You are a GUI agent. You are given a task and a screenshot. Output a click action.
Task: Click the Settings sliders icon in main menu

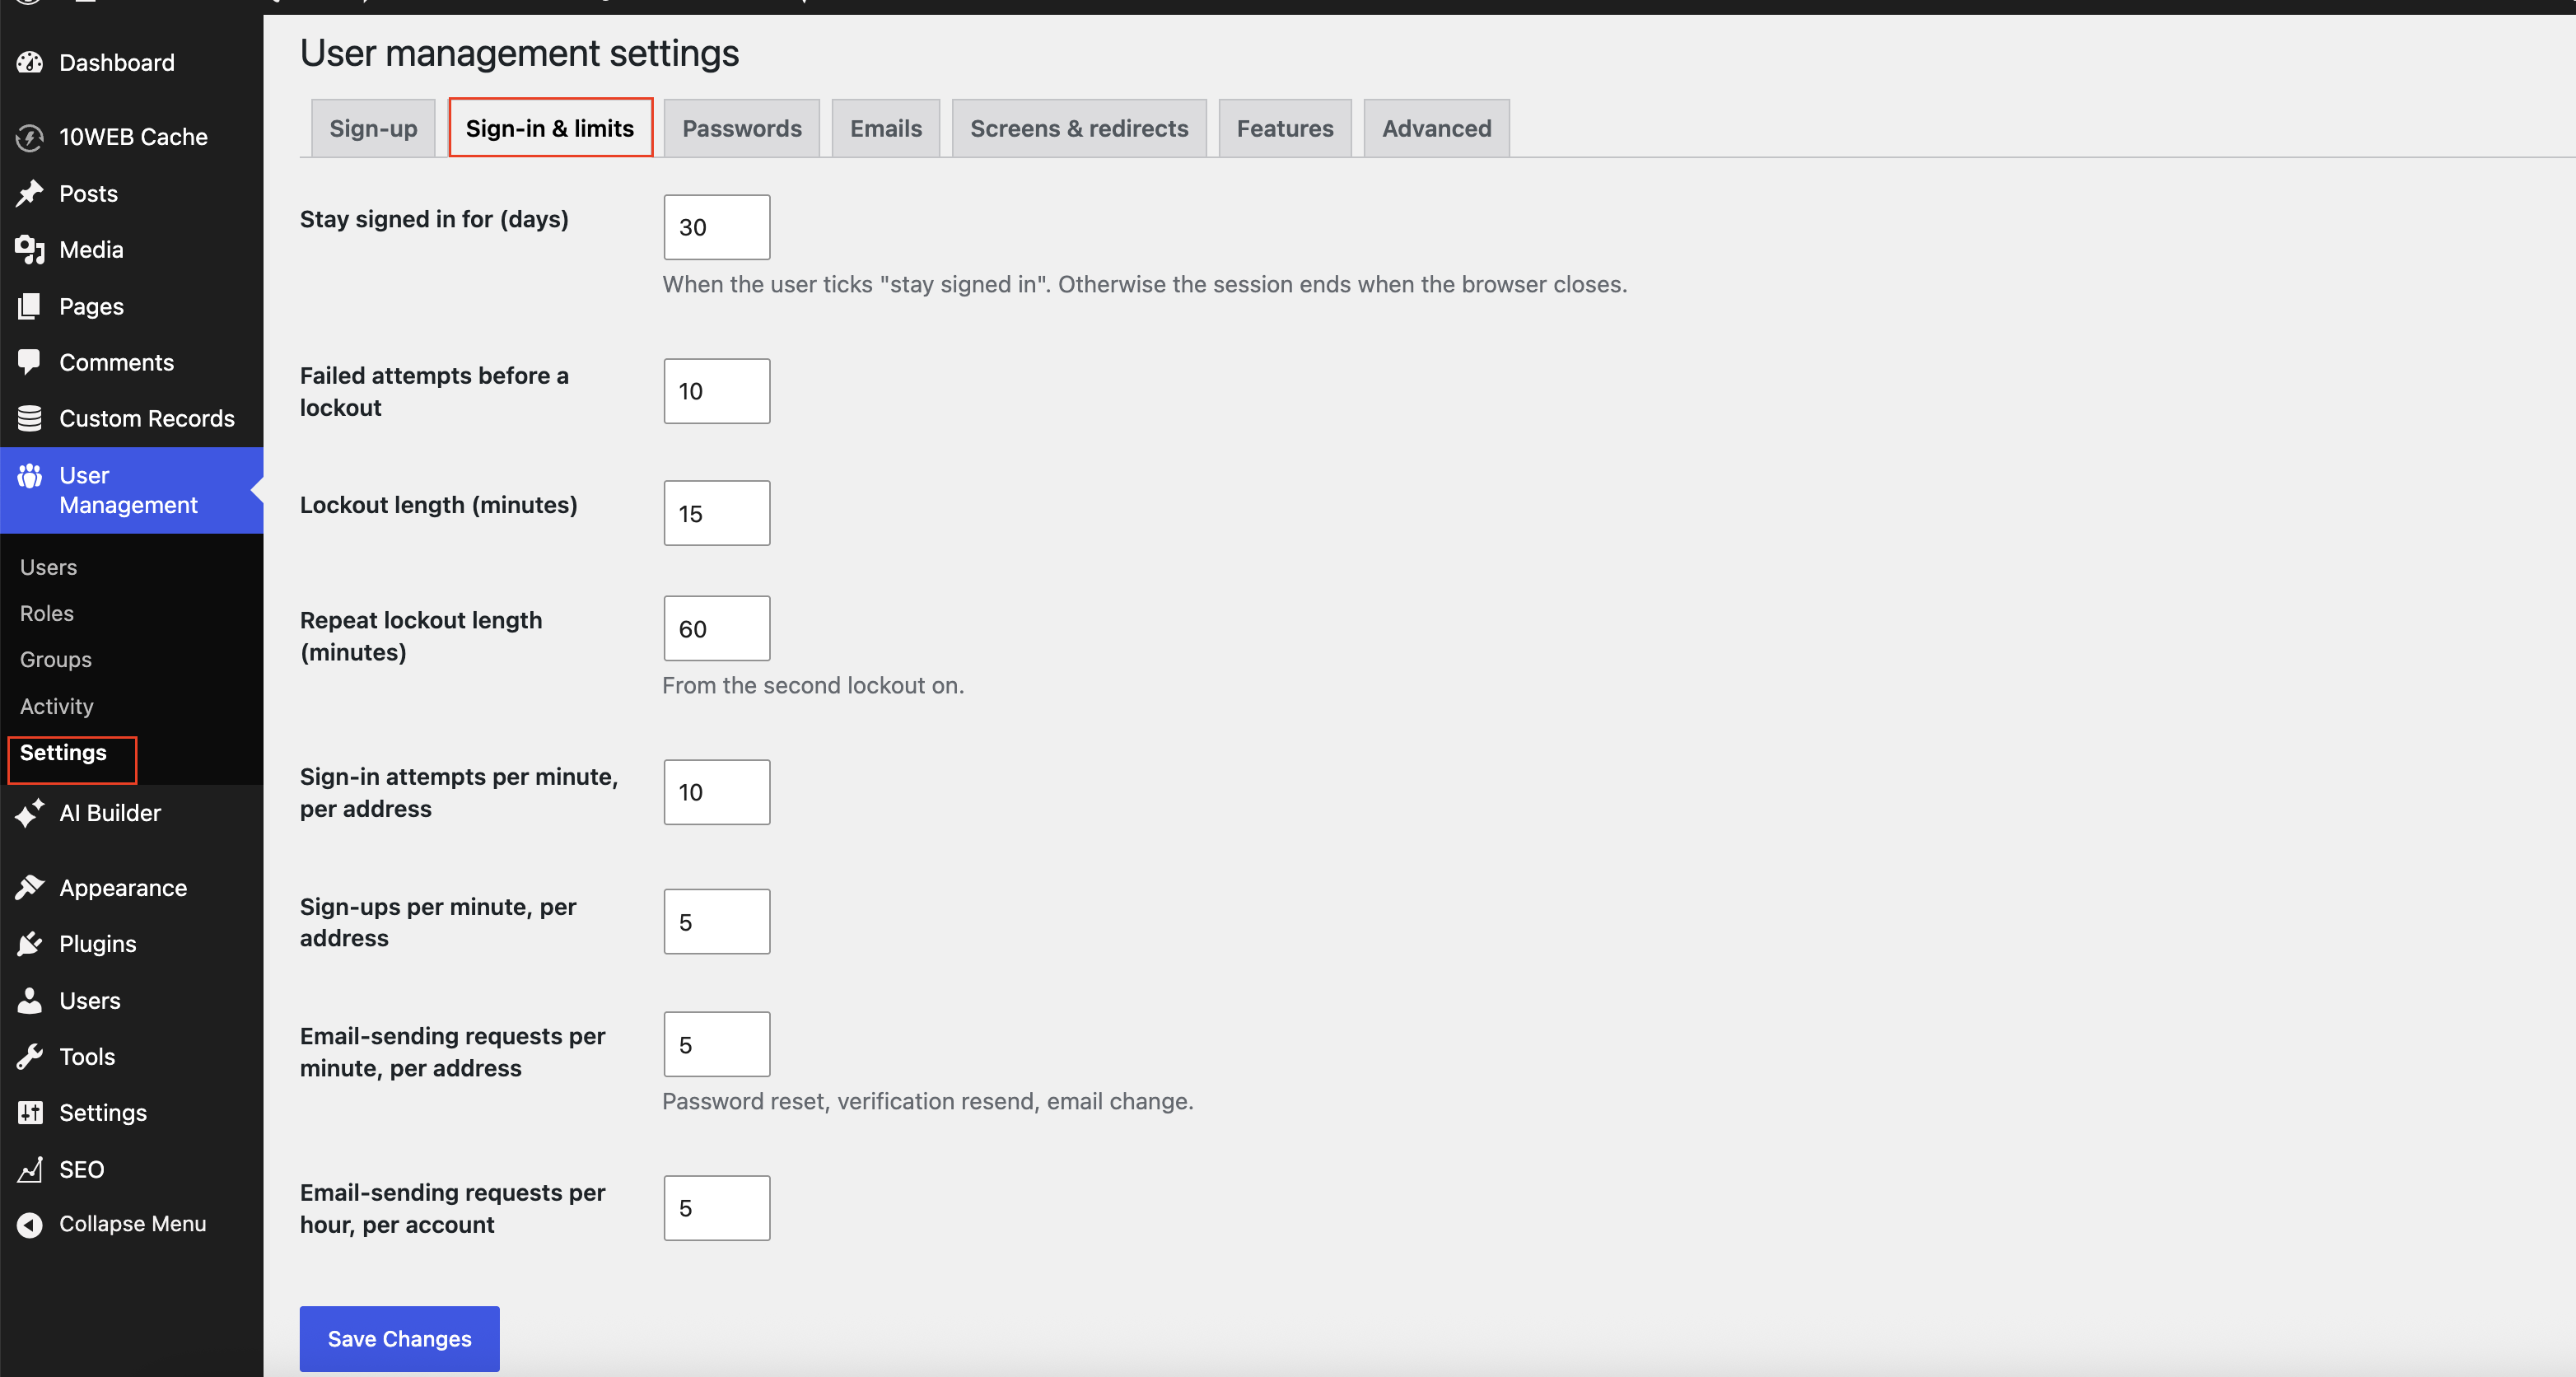[30, 1112]
